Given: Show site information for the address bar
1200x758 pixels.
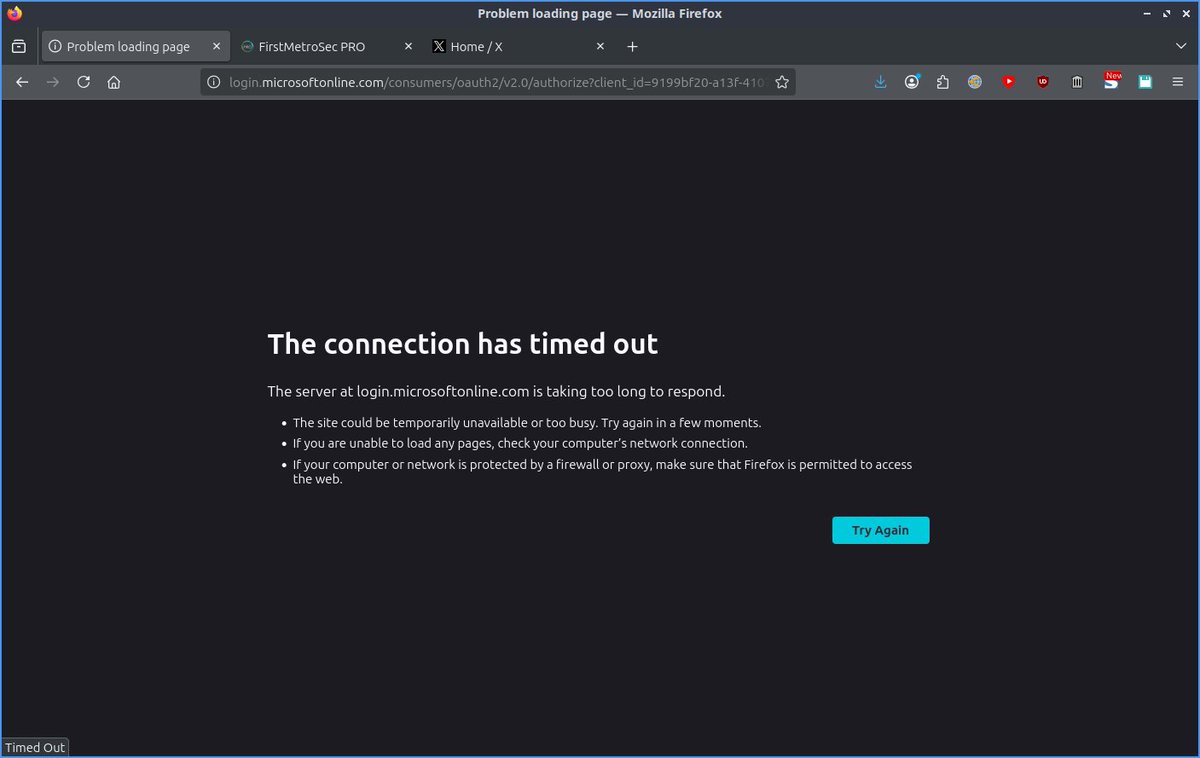Looking at the screenshot, I should pyautogui.click(x=214, y=82).
